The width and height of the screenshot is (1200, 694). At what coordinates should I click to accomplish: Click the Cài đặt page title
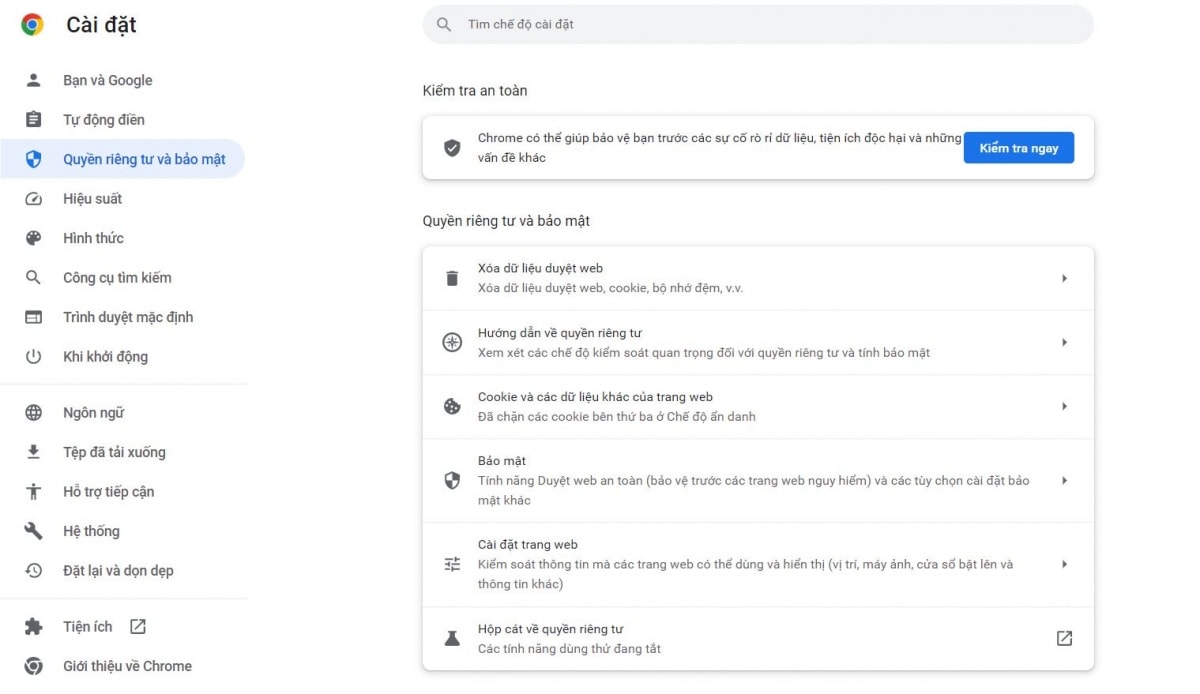[x=101, y=25]
